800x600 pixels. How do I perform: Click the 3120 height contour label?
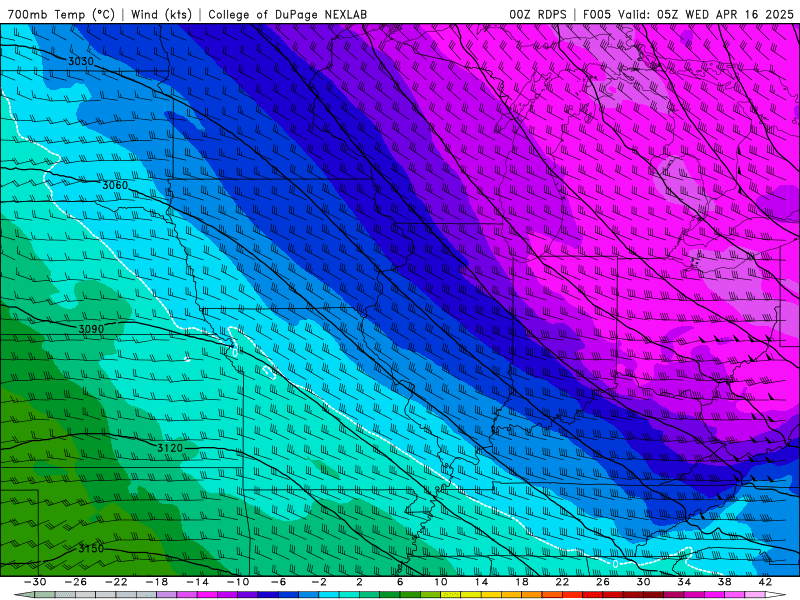click(170, 448)
